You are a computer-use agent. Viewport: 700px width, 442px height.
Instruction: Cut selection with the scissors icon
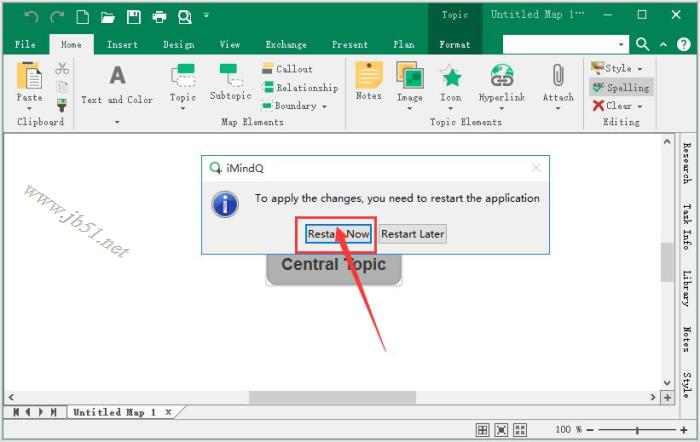(x=62, y=68)
